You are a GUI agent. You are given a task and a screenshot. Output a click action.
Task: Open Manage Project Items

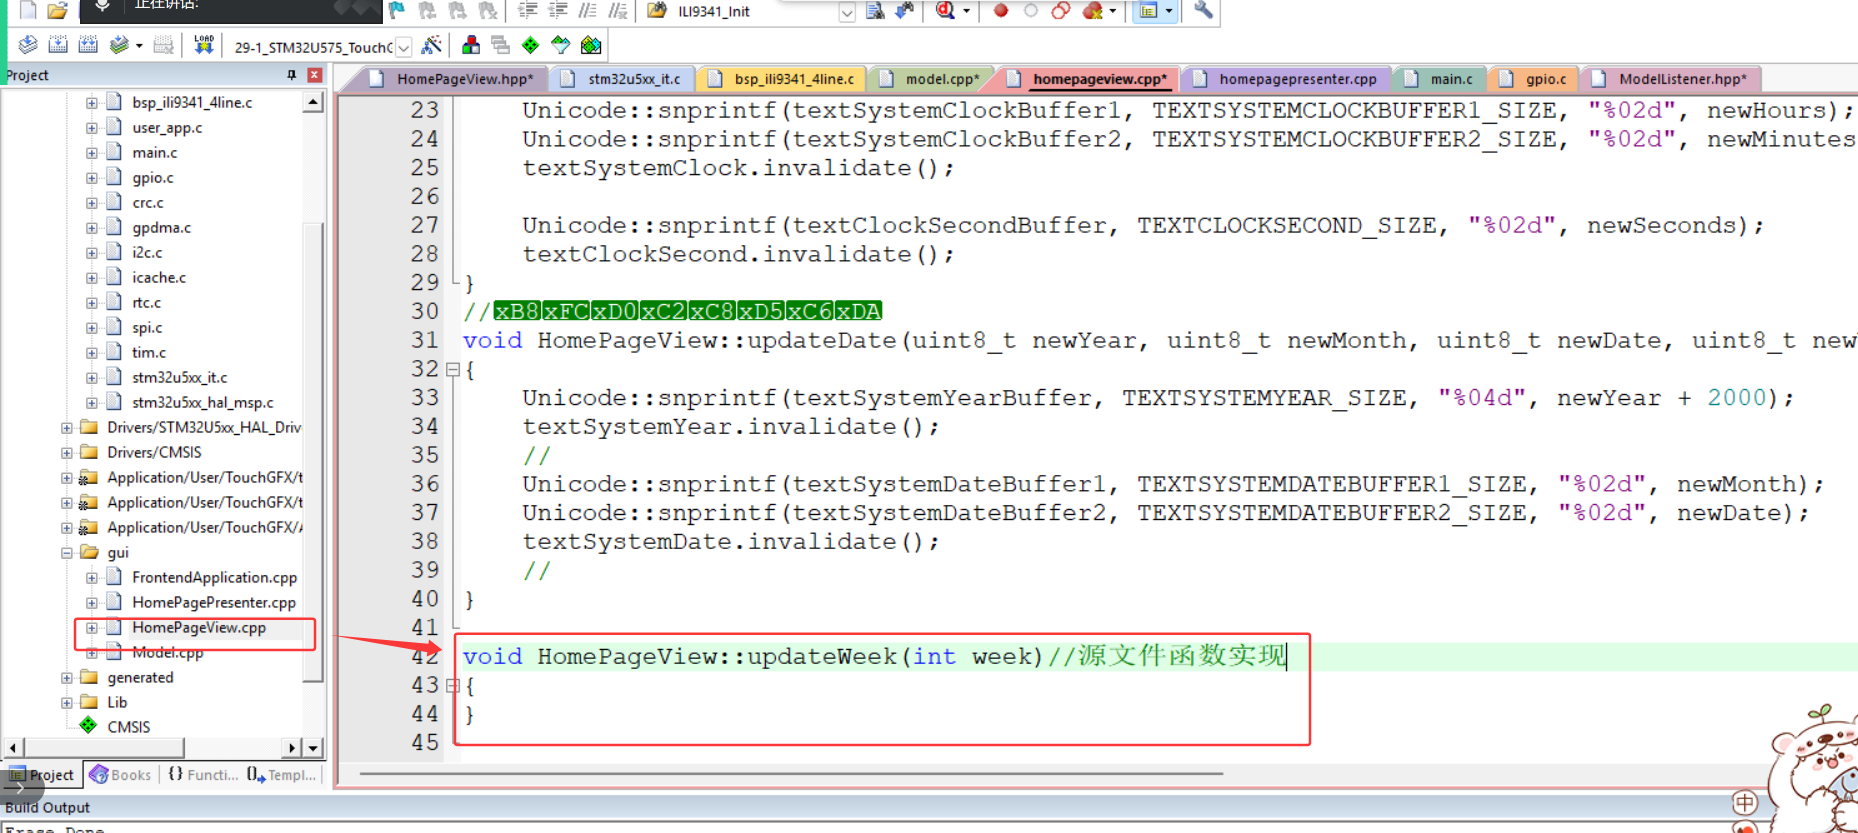(x=471, y=45)
